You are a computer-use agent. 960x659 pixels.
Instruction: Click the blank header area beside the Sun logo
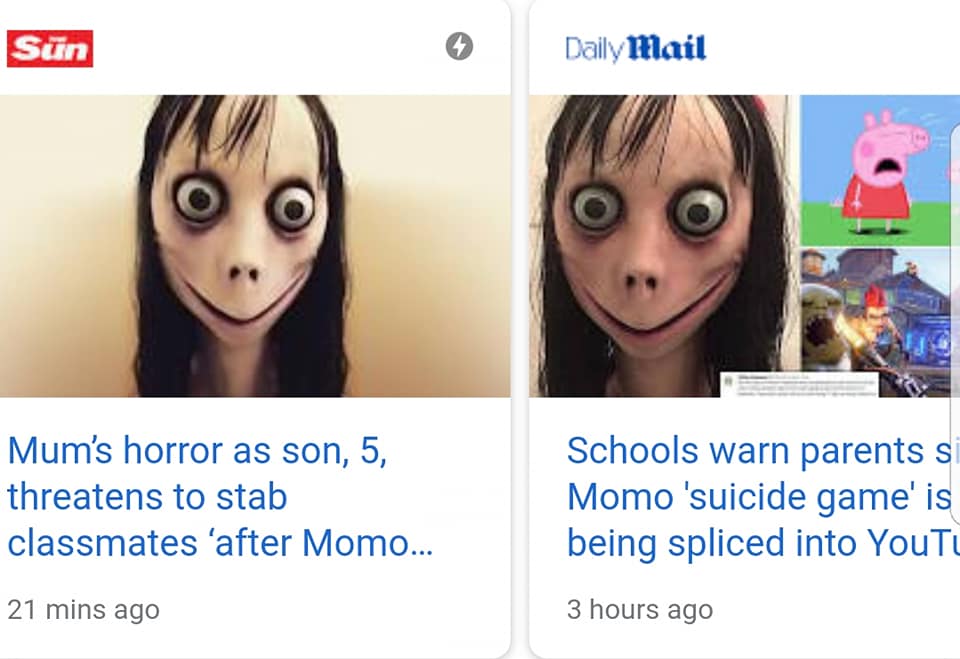269,48
